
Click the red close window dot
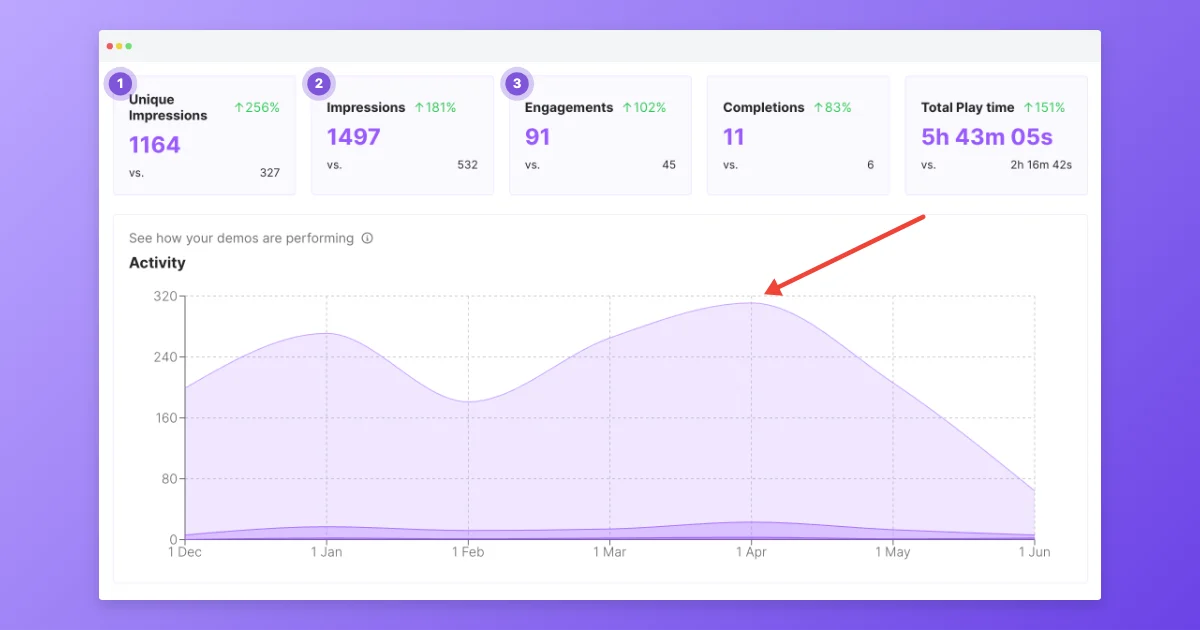click(x=110, y=46)
